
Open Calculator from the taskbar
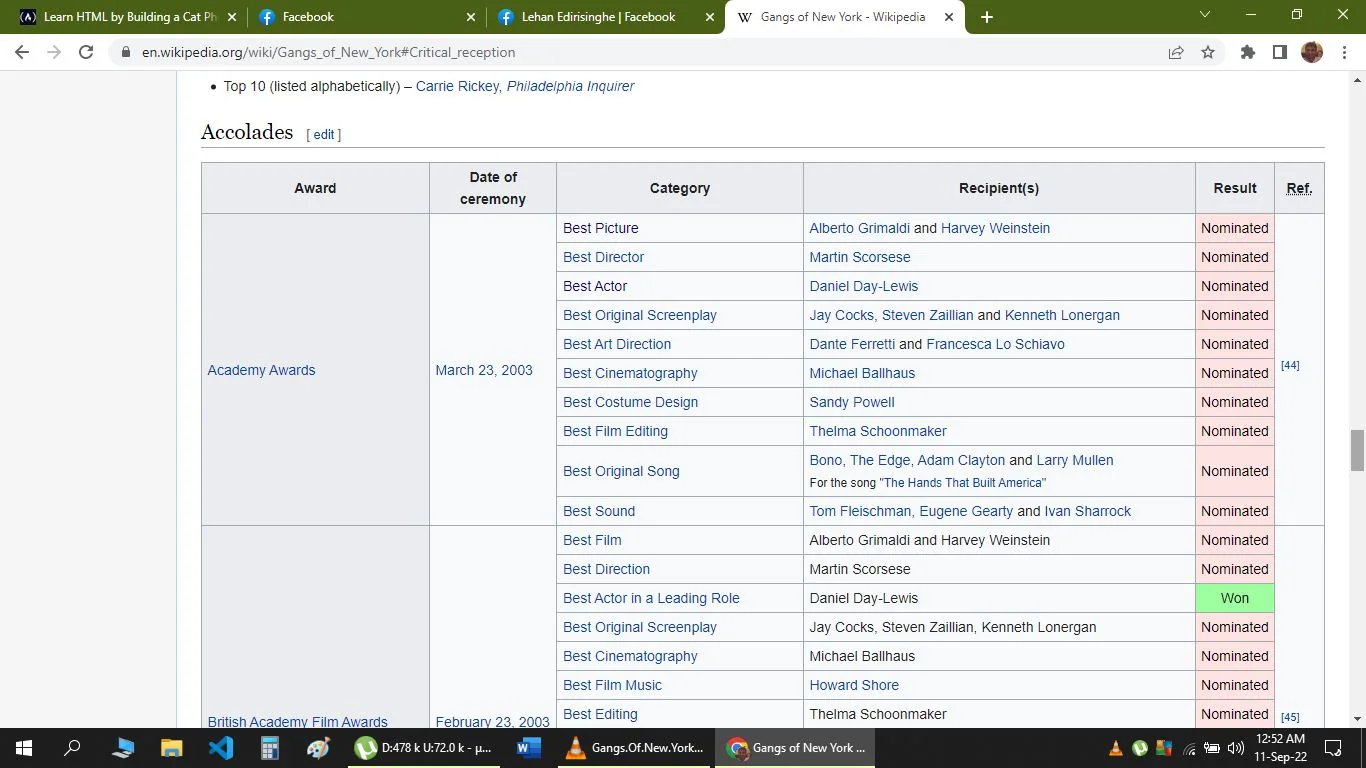(x=270, y=748)
